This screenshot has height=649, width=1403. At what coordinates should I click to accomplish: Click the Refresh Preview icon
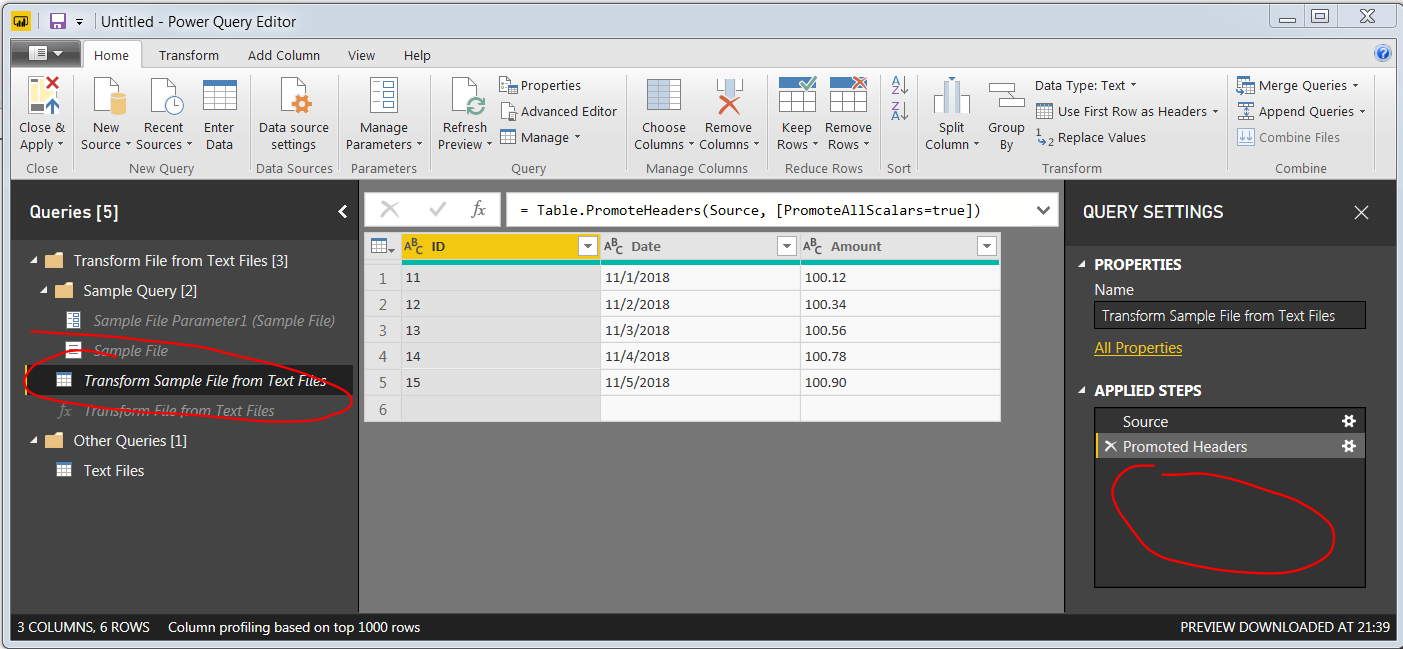tap(465, 96)
